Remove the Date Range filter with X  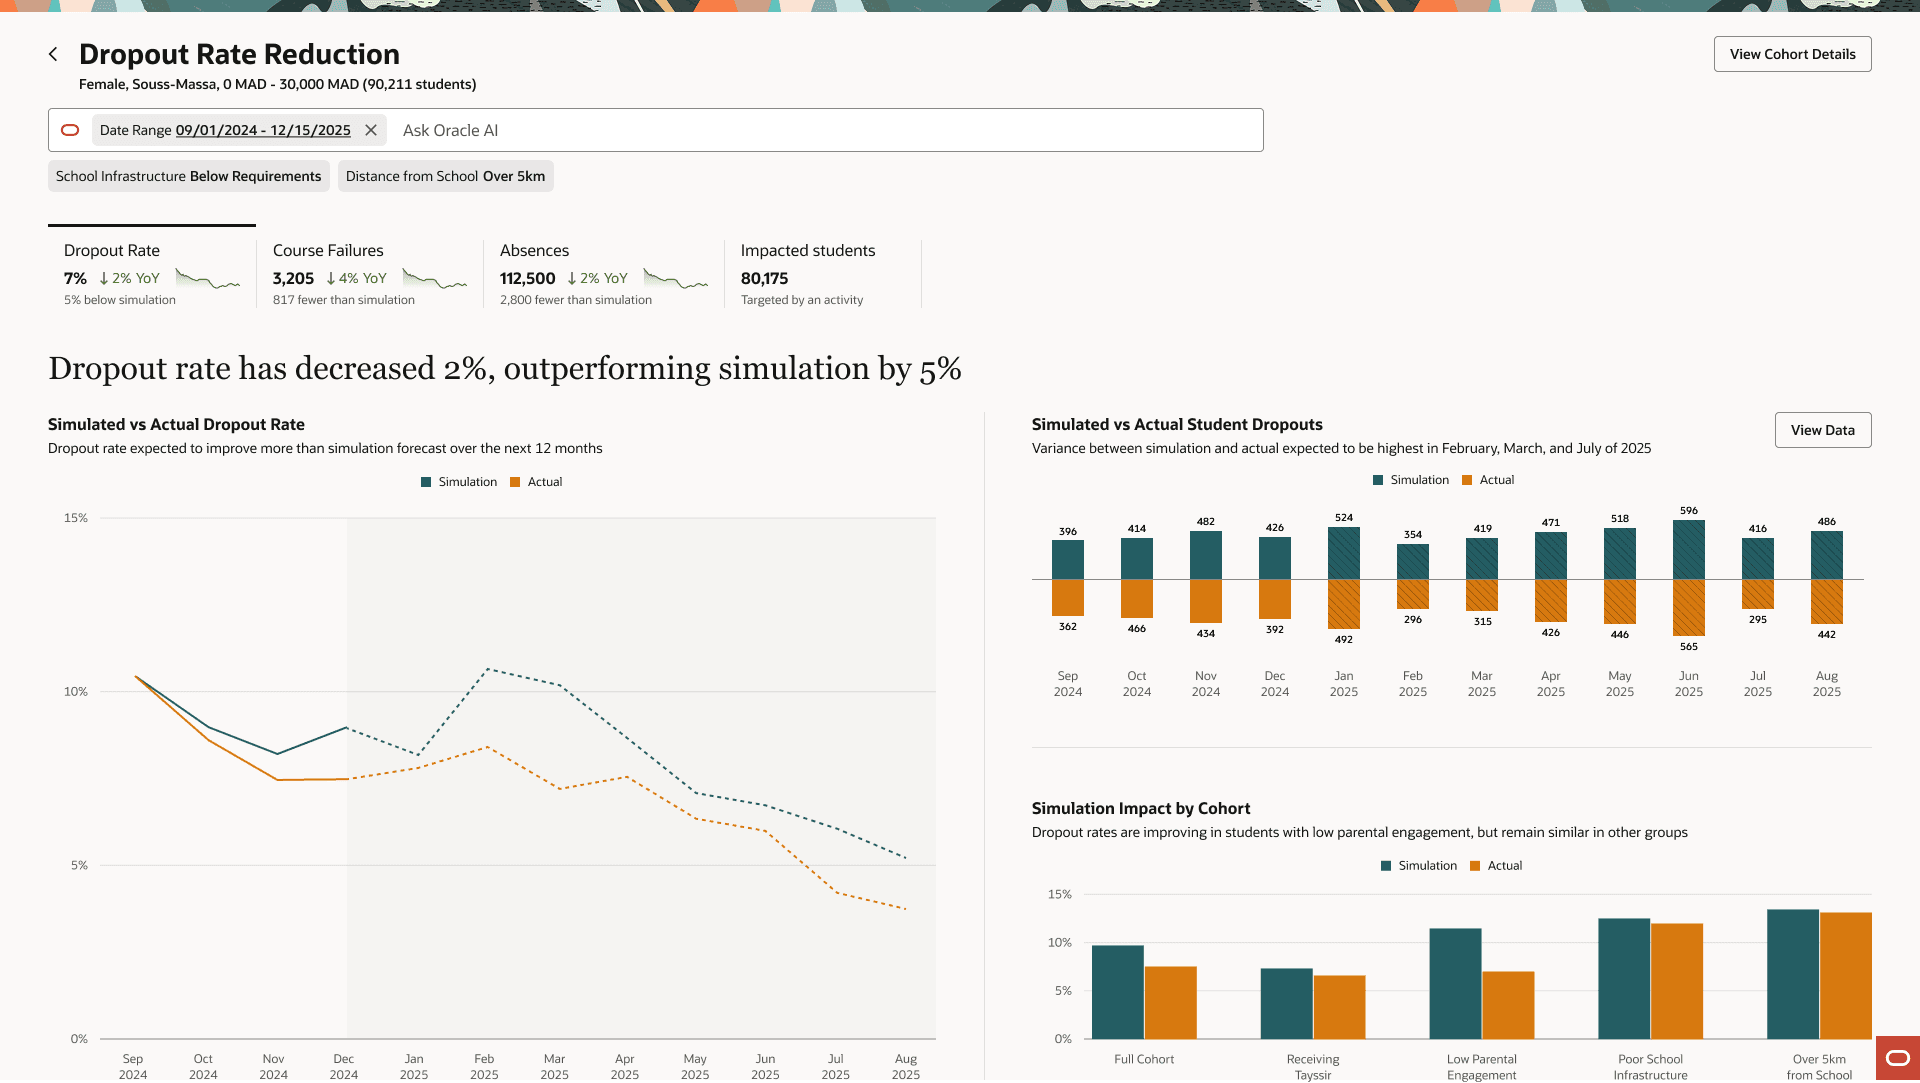coord(371,130)
